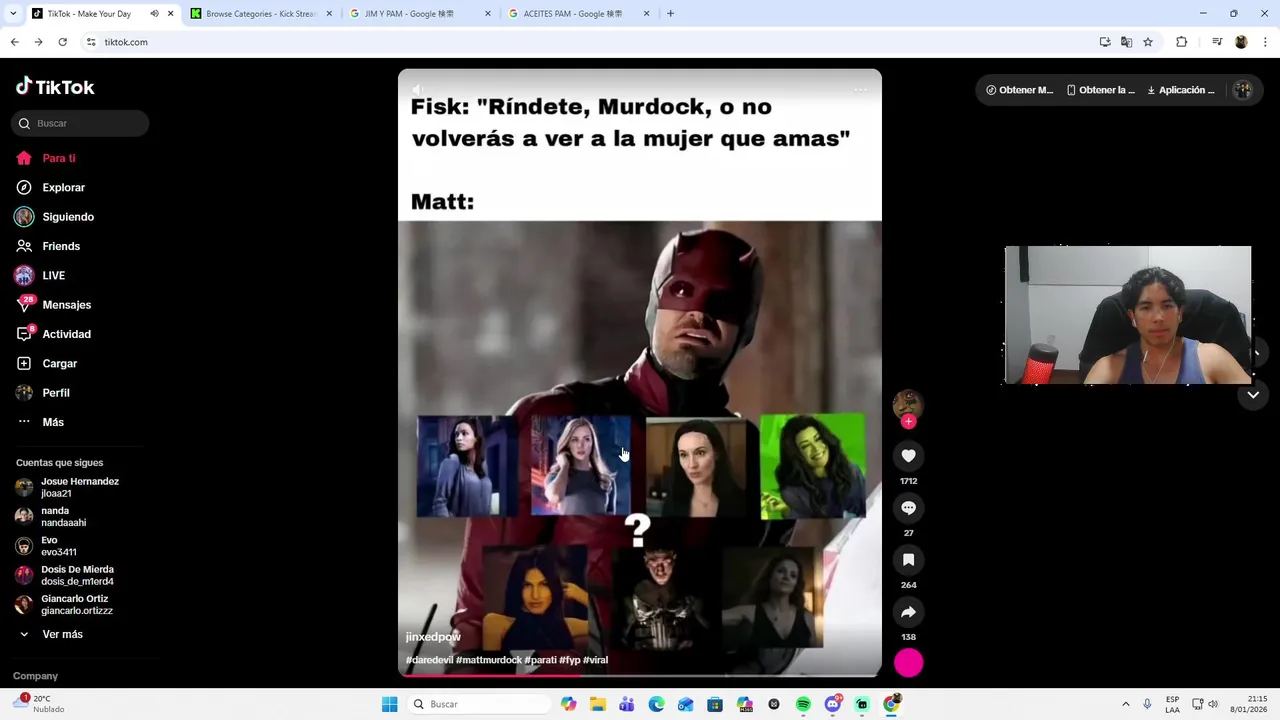Open the creator's avatar beside the video
The height and width of the screenshot is (720, 1280).
click(907, 404)
